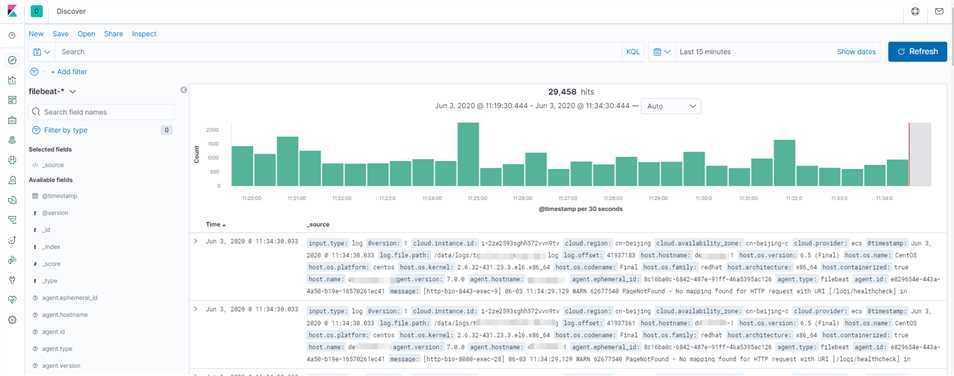Click the Last 15 minutes time range

pos(705,52)
